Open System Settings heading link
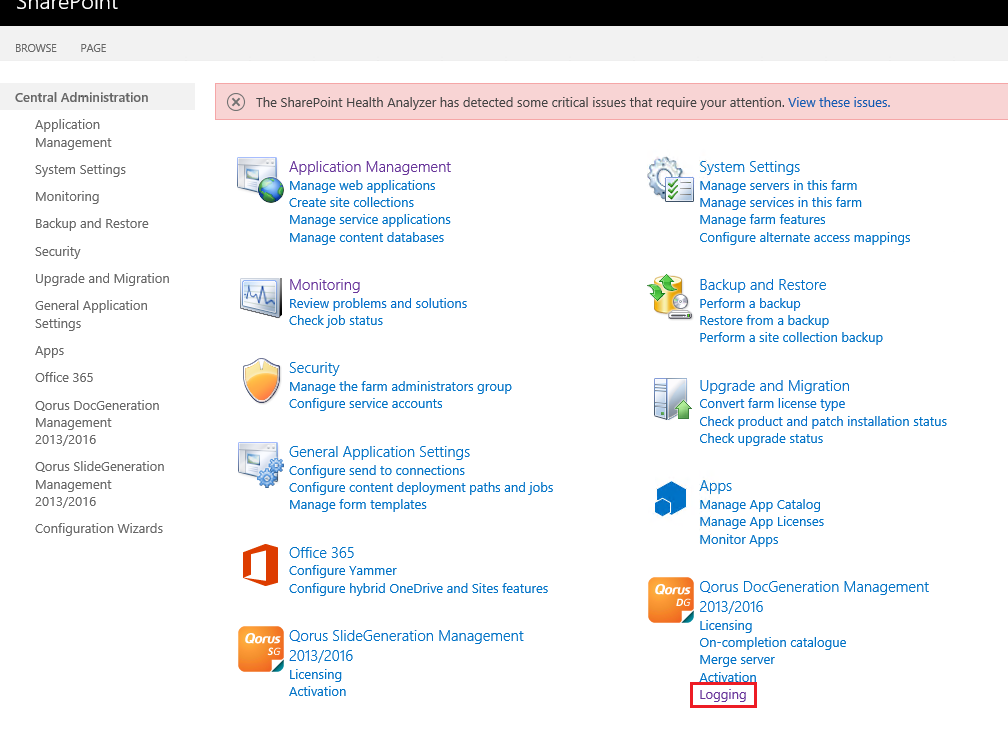 750,166
